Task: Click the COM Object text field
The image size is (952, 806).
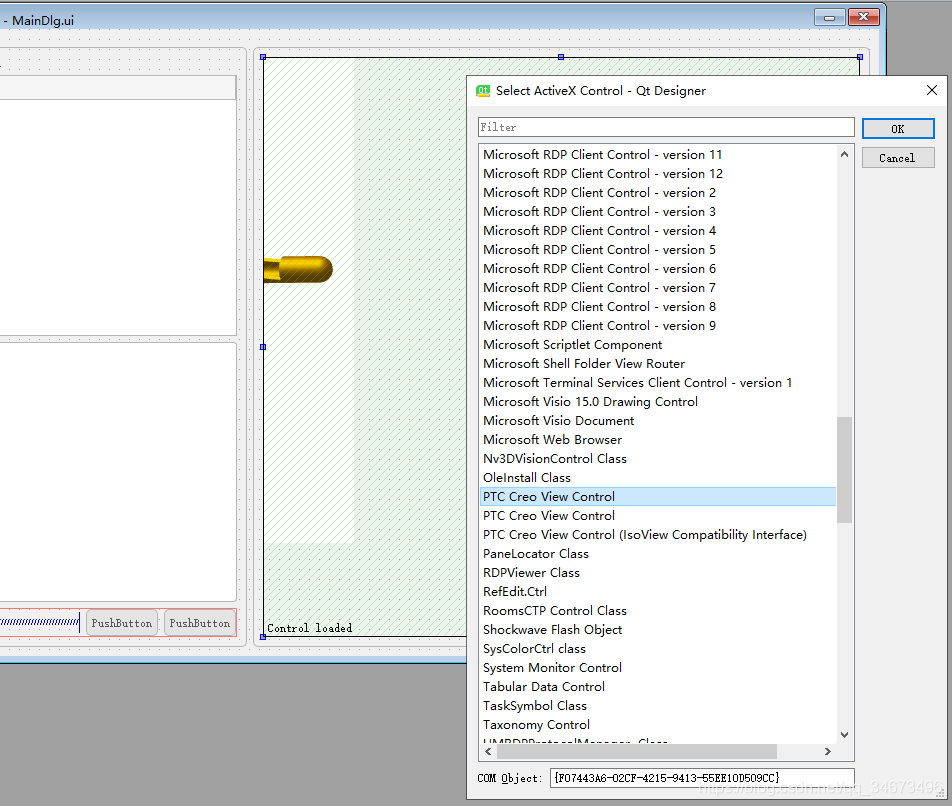Action: click(x=701, y=778)
